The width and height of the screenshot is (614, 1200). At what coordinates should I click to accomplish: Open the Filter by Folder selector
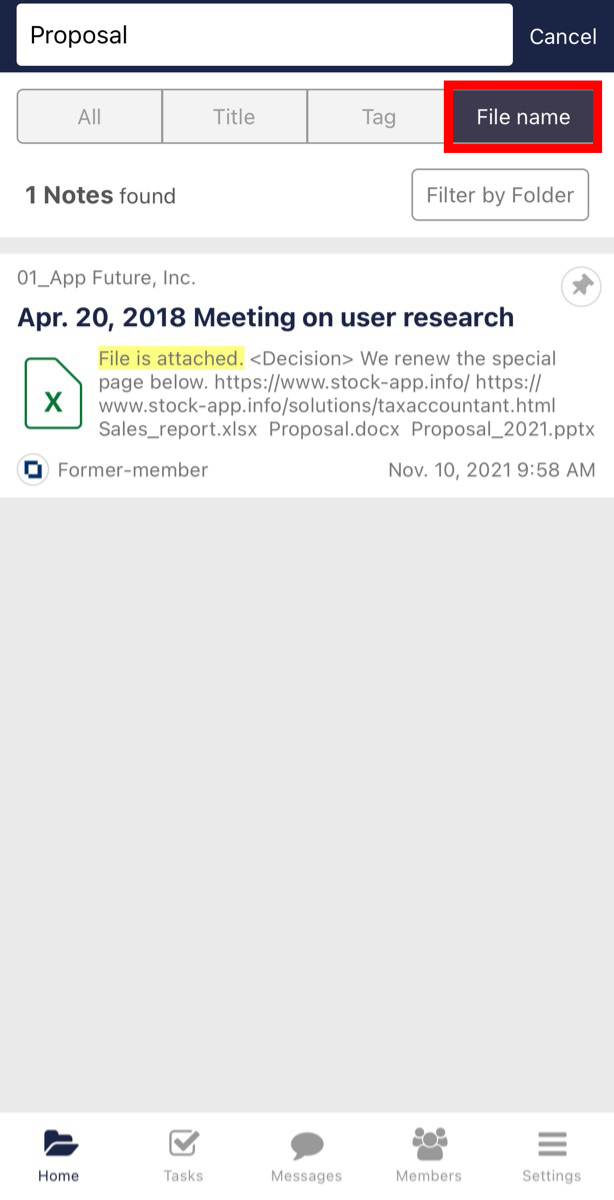pos(500,194)
